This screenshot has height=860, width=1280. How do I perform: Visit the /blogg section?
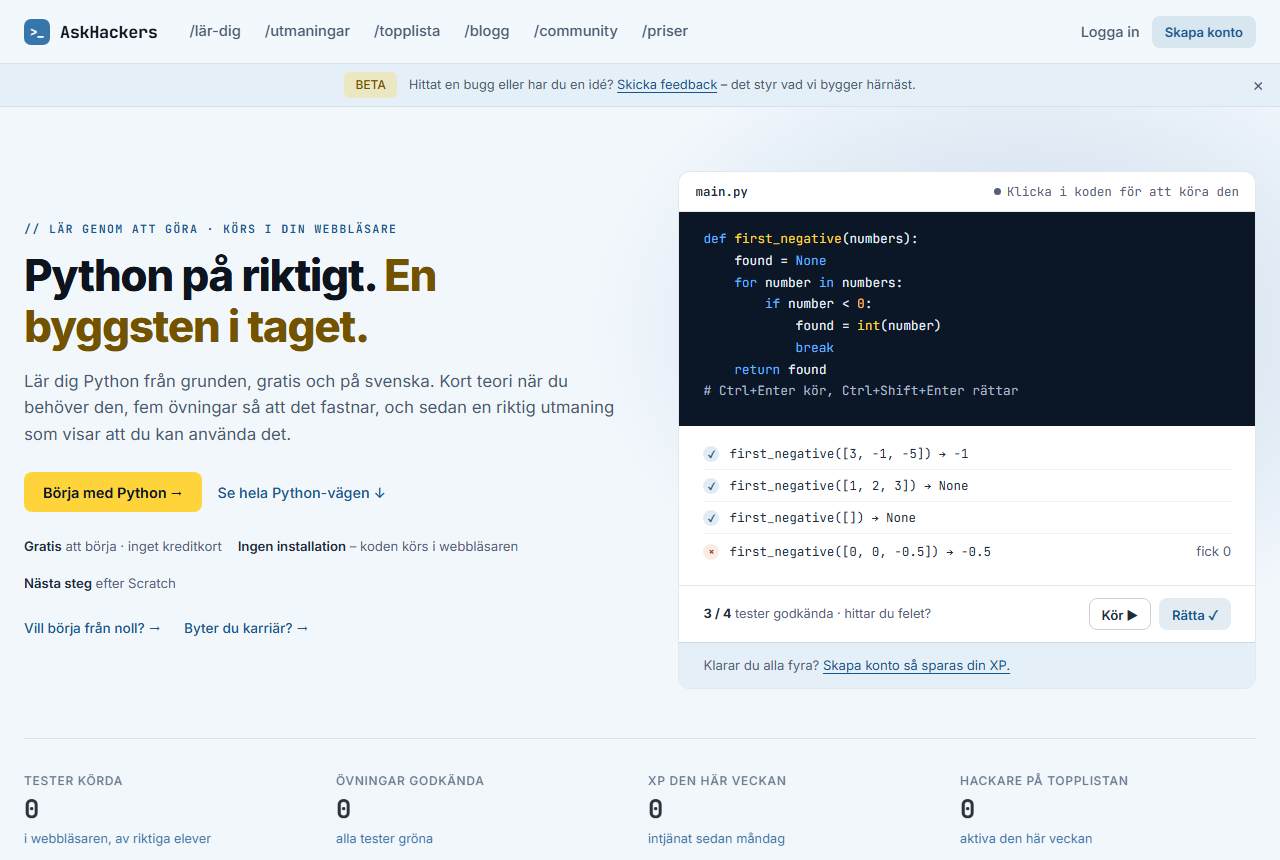coord(487,31)
